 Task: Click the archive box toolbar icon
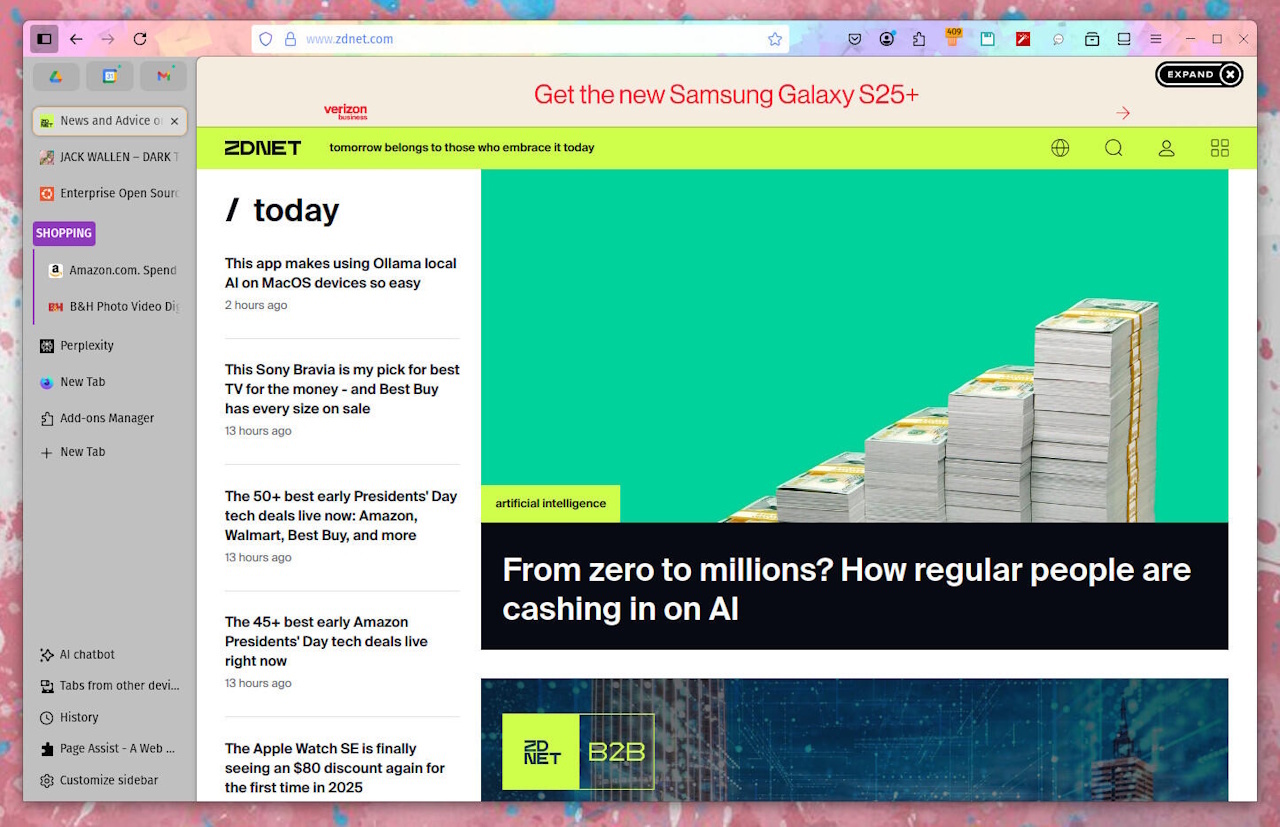tap(1092, 39)
